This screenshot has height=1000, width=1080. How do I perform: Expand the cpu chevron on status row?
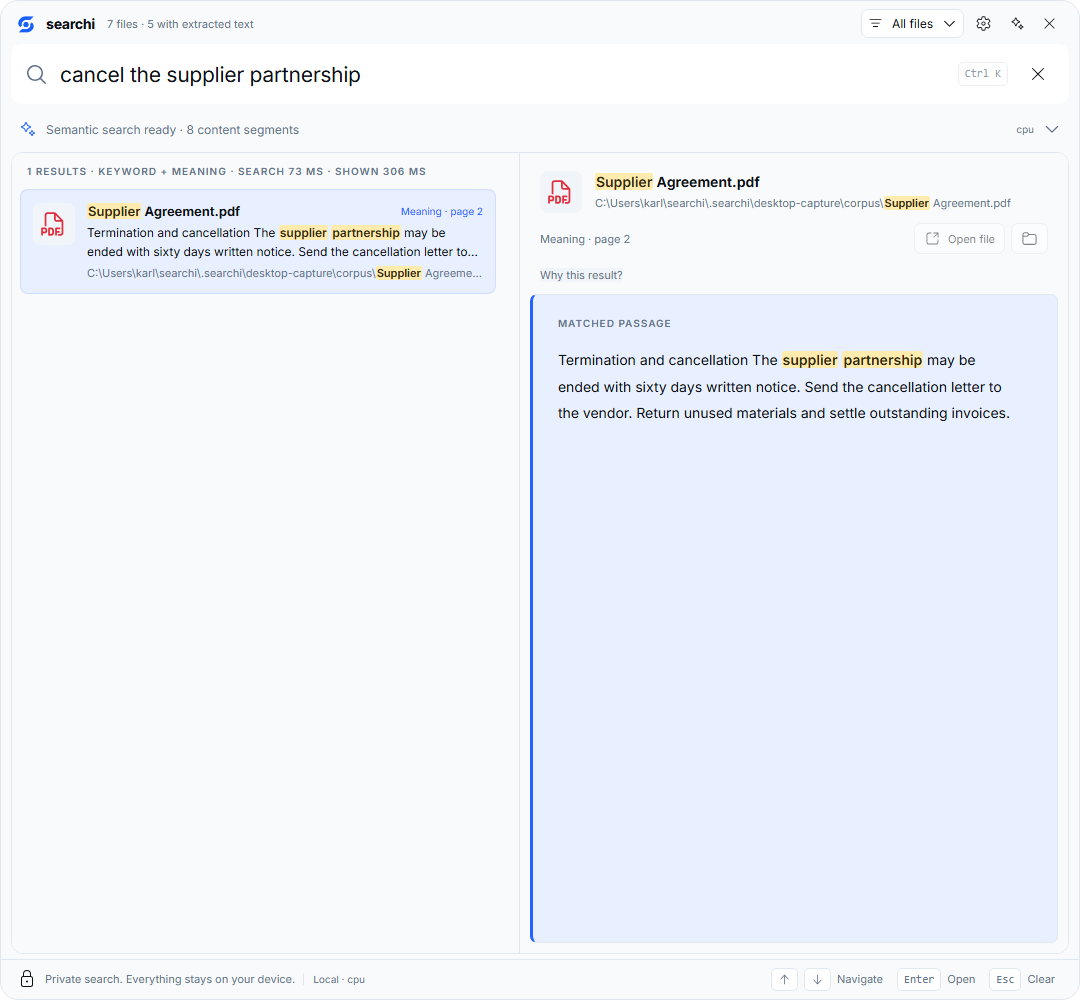point(1052,129)
